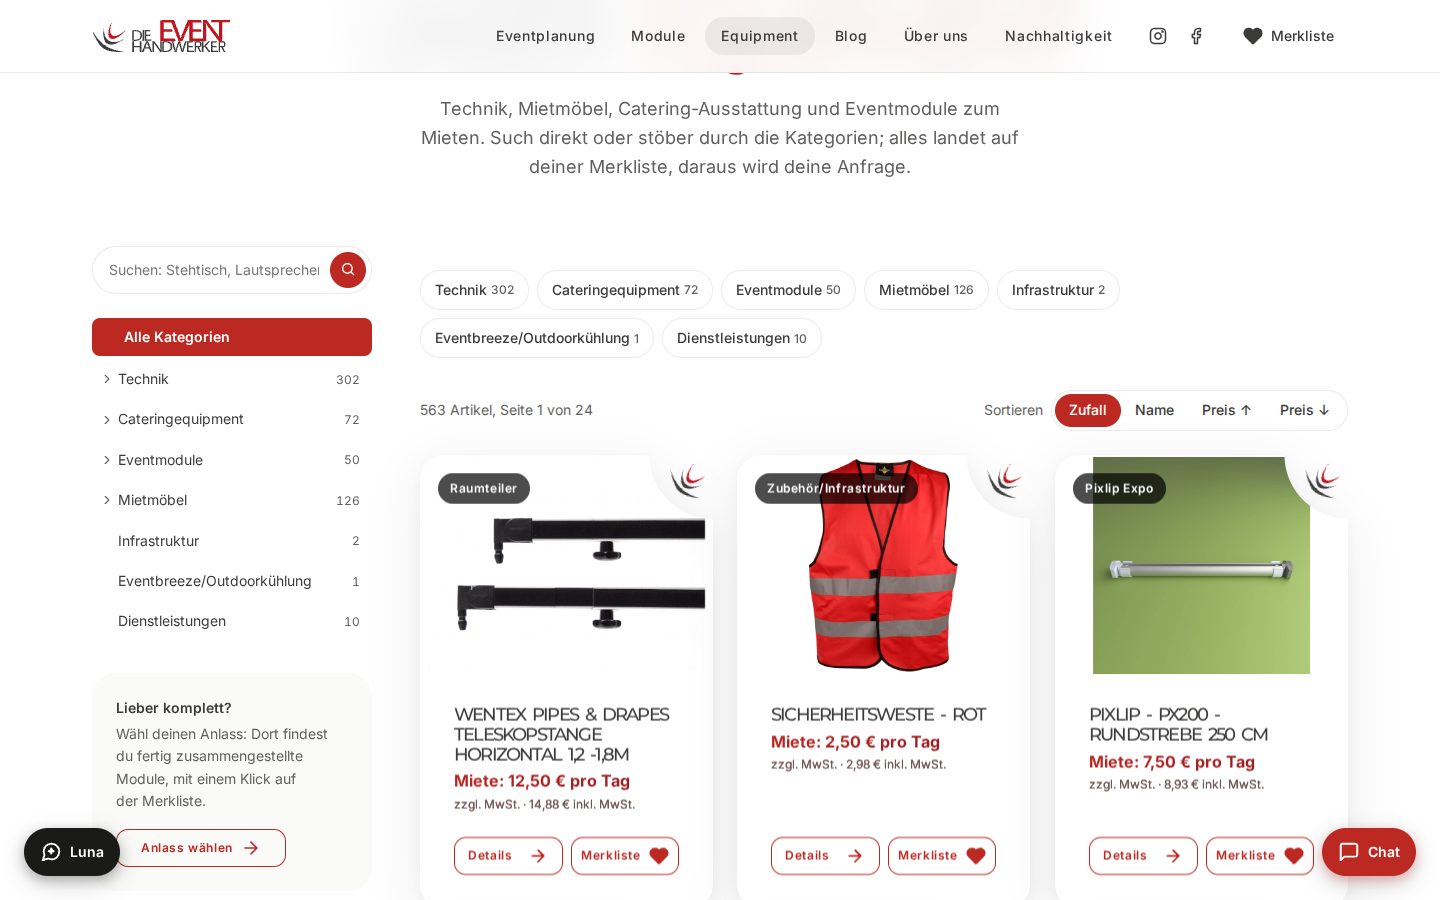Click title Sicherheitsweste - Rot
The image size is (1440, 900).
tap(878, 714)
